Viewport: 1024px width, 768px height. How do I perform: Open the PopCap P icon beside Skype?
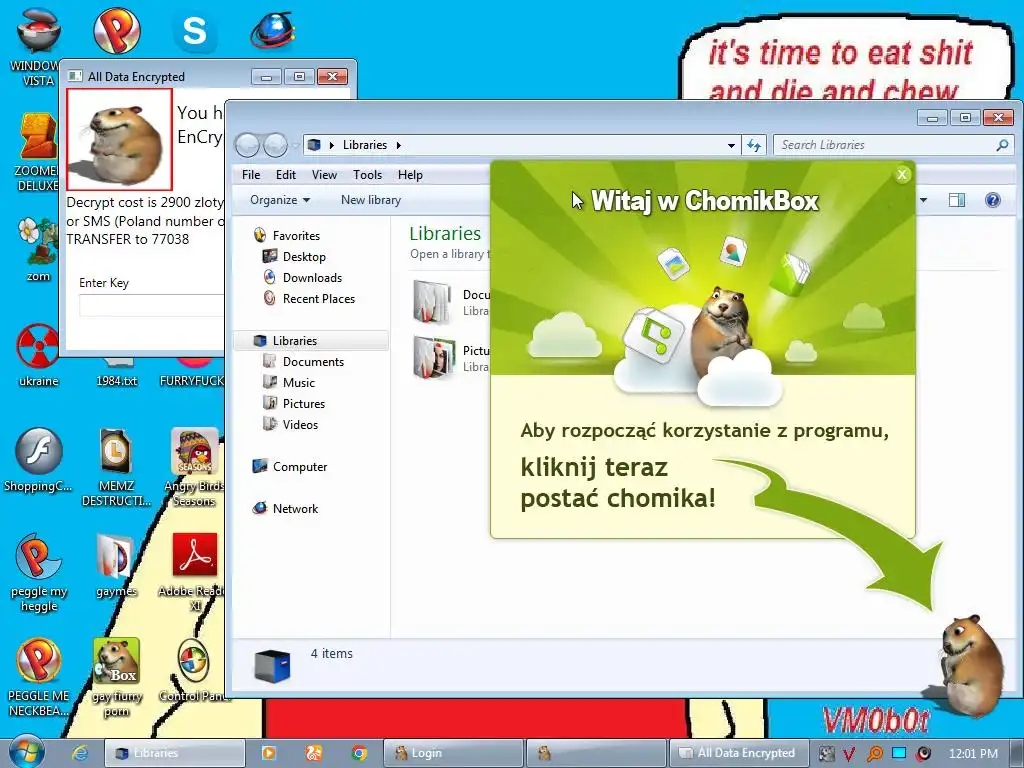click(x=117, y=30)
